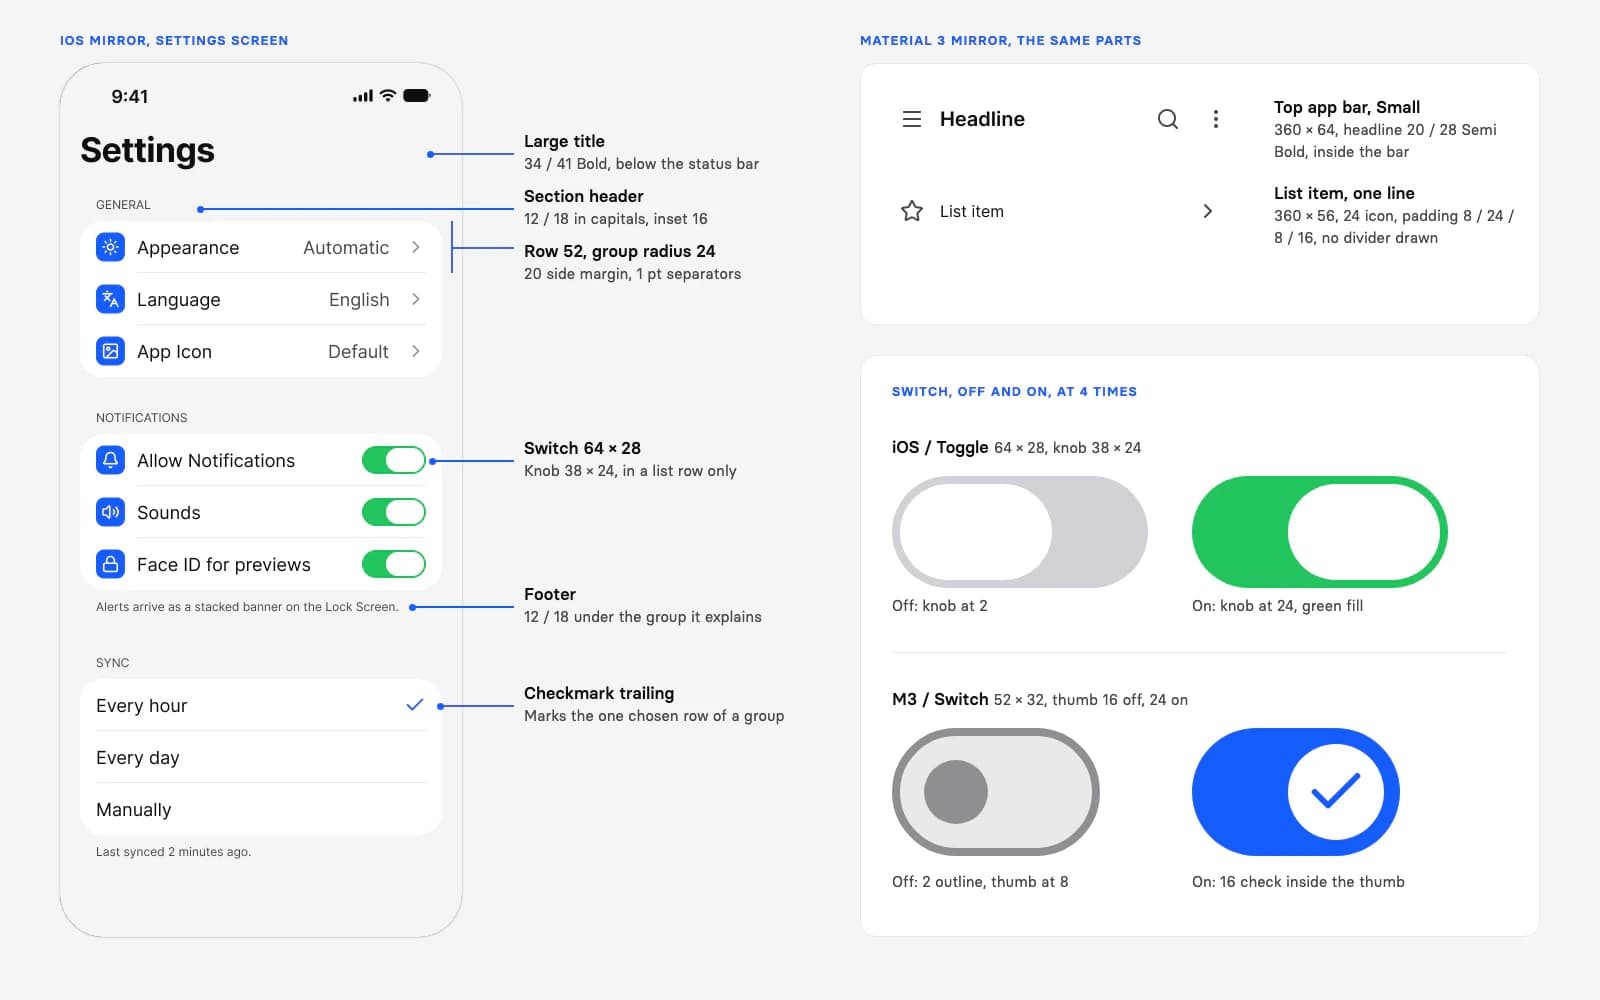Viewport: 1600px width, 1000px height.
Task: Open the three-dot overflow menu
Action: (1216, 119)
